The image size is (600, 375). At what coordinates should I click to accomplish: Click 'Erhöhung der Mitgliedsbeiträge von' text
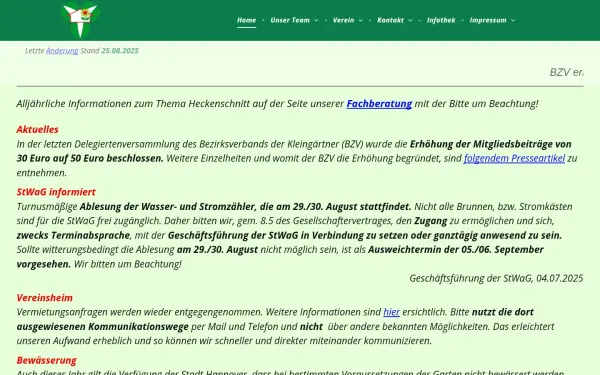[491, 144]
